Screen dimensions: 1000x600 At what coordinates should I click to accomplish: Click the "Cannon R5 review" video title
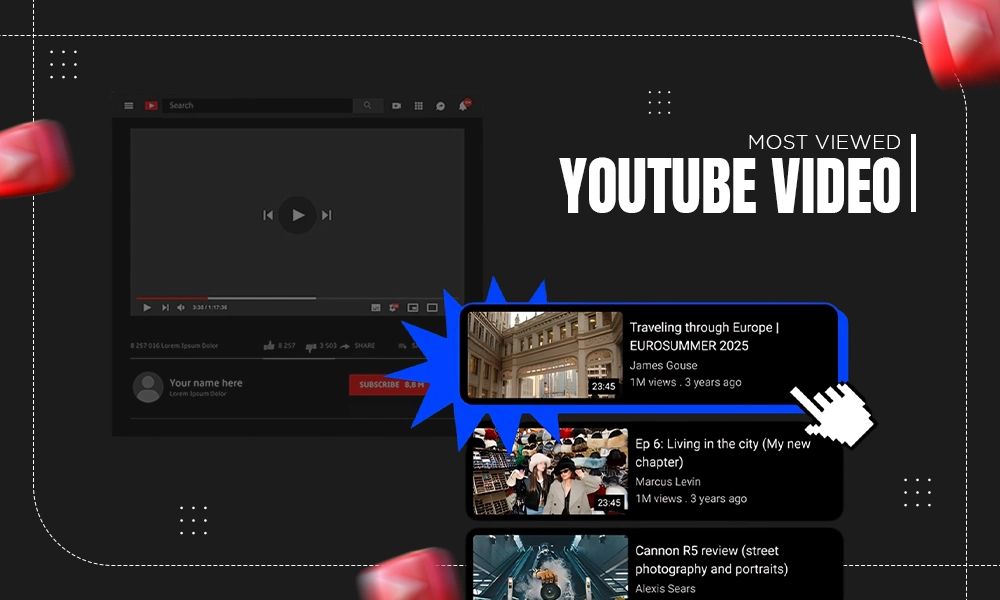pos(711,560)
